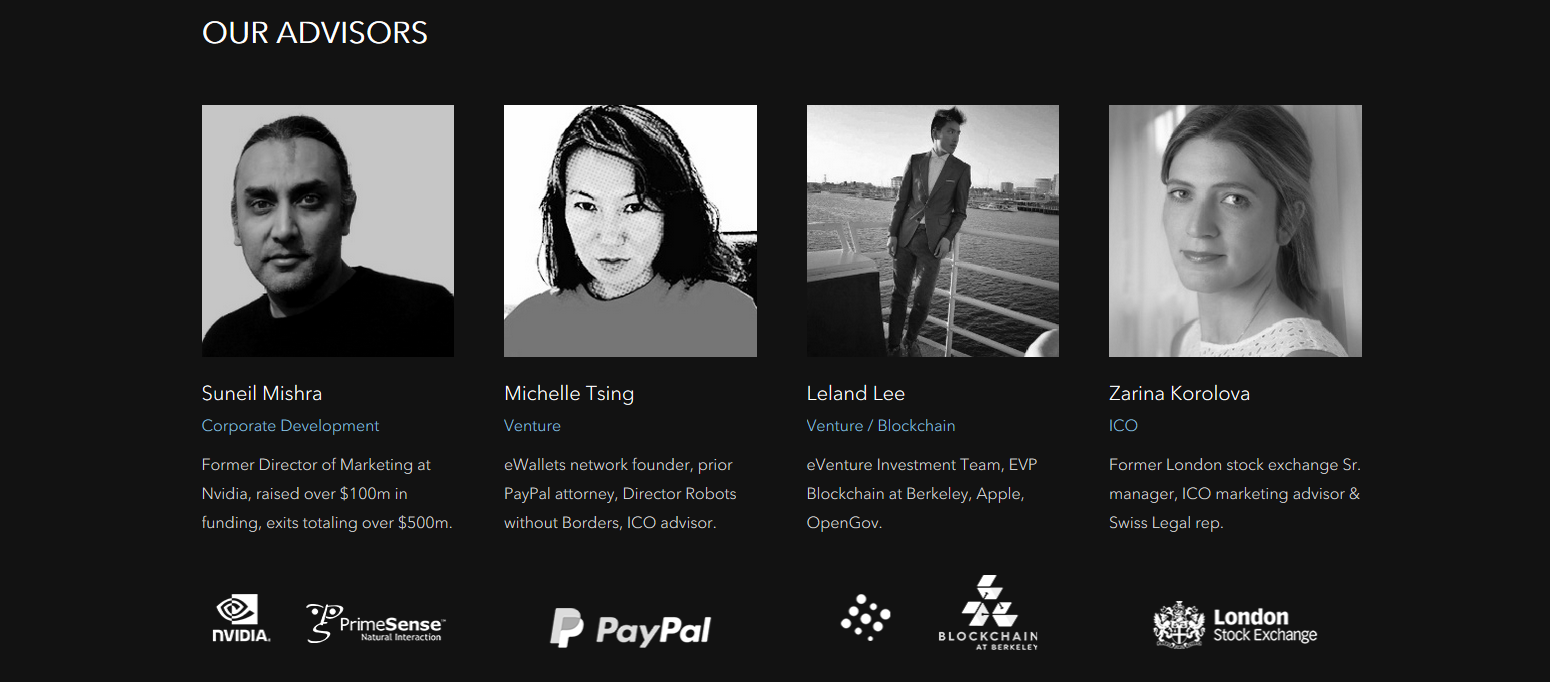Click the OUR ADVISORS heading
Screen dimensions: 1550x682
pyautogui.click(x=315, y=33)
